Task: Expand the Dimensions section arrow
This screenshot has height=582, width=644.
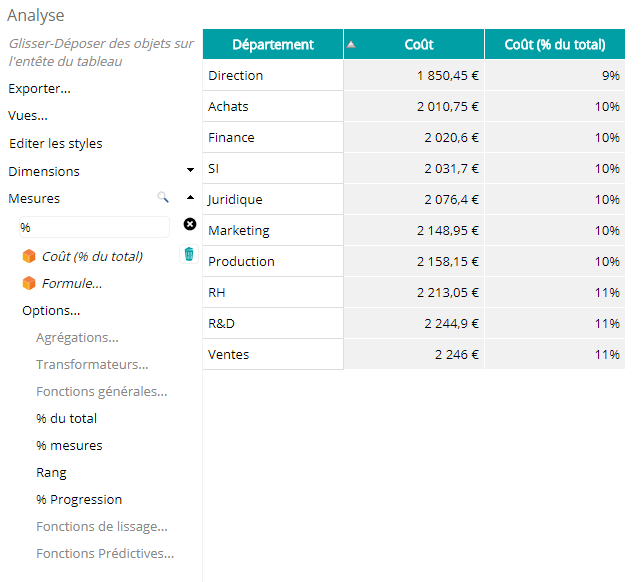Action: [x=190, y=170]
